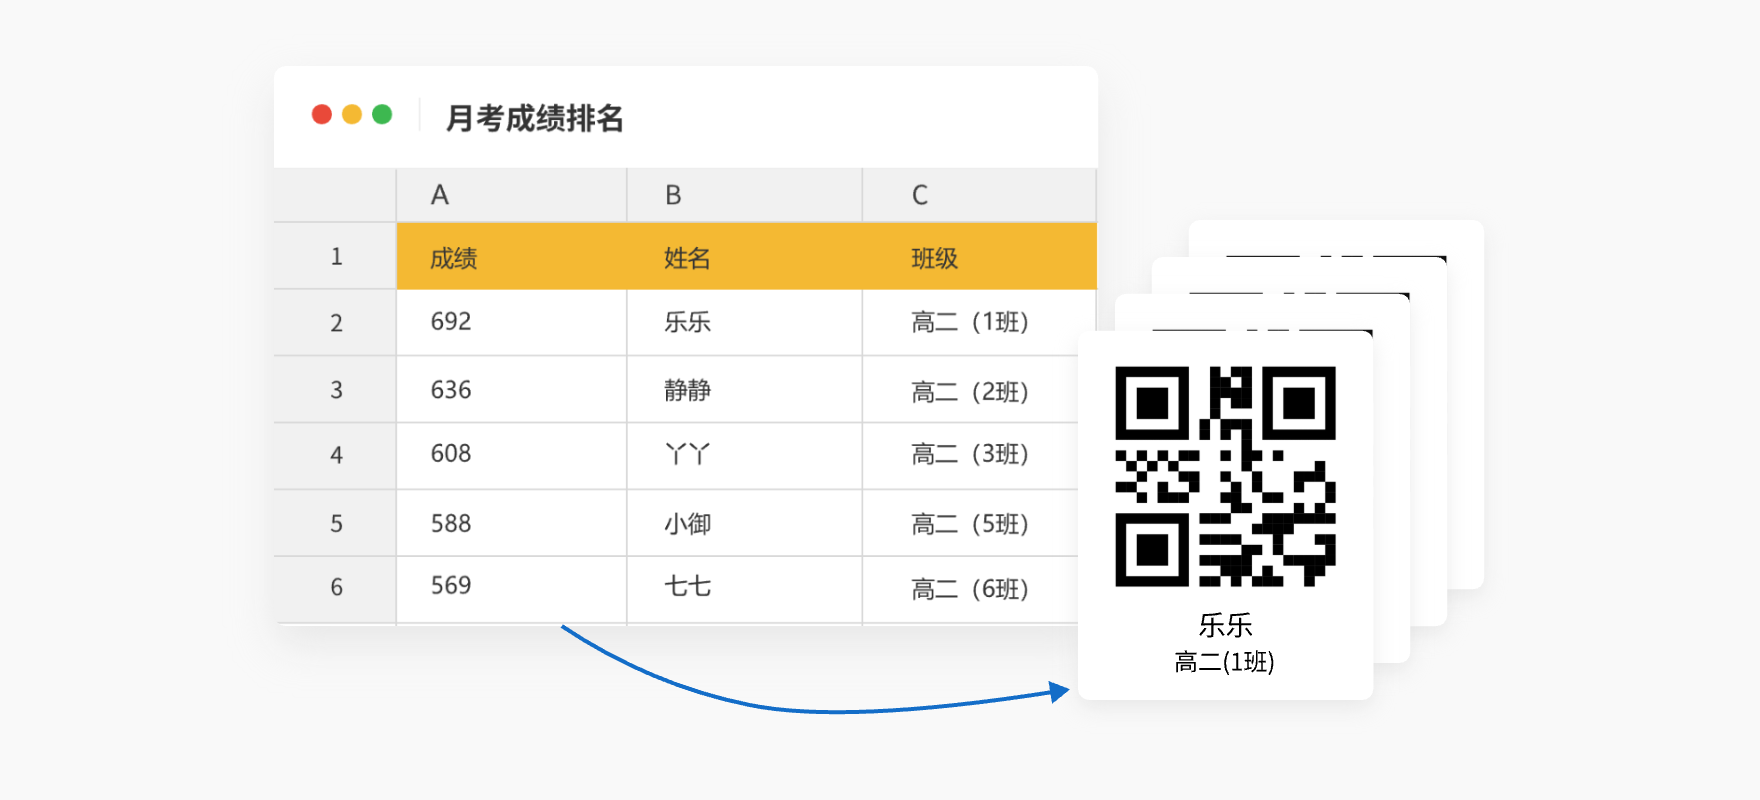
Task: Select row header 5
Action: click(x=336, y=524)
